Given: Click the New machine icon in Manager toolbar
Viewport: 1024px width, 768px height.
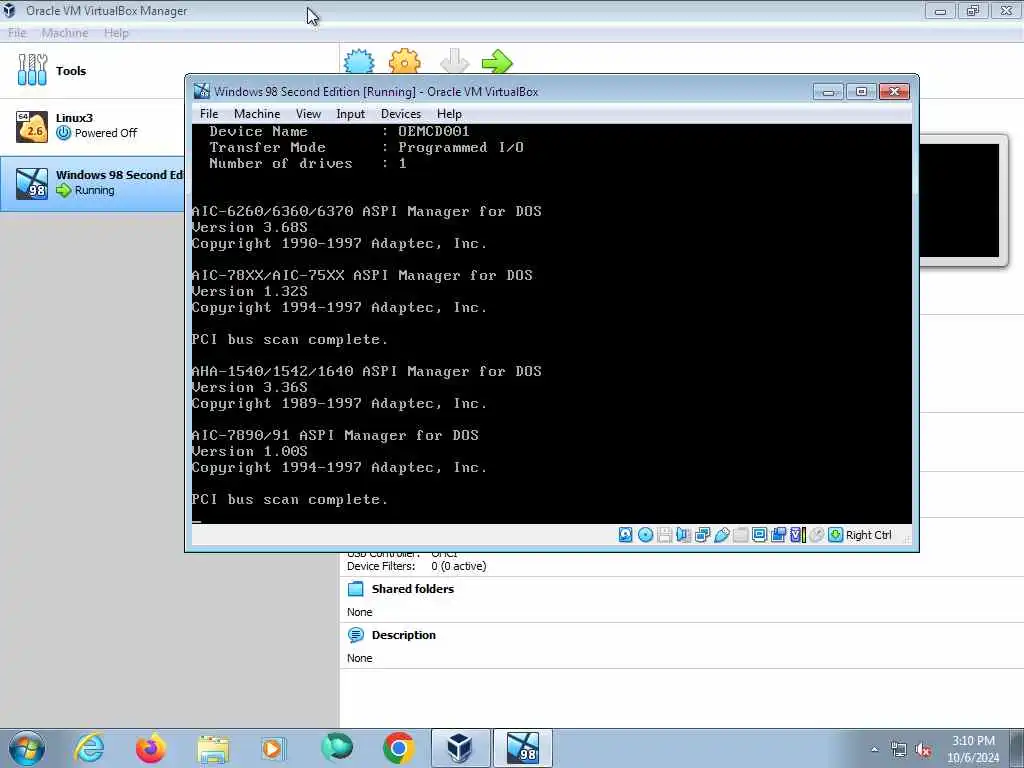Looking at the screenshot, I should tap(359, 61).
